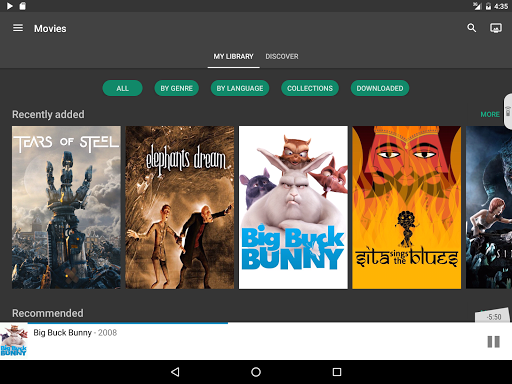The image size is (512, 384).
Task: Open the remote control side handle
Action: coord(508,111)
